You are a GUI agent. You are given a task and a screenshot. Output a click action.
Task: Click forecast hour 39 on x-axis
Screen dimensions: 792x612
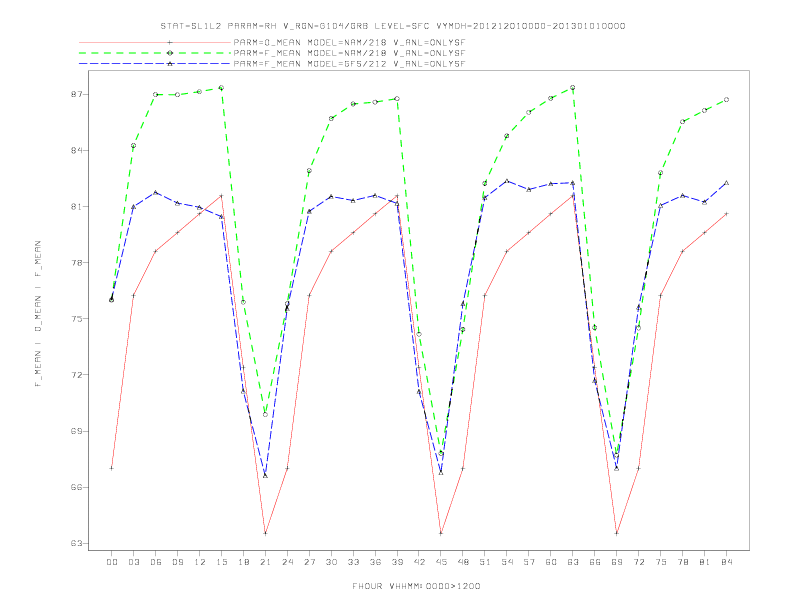click(x=397, y=562)
